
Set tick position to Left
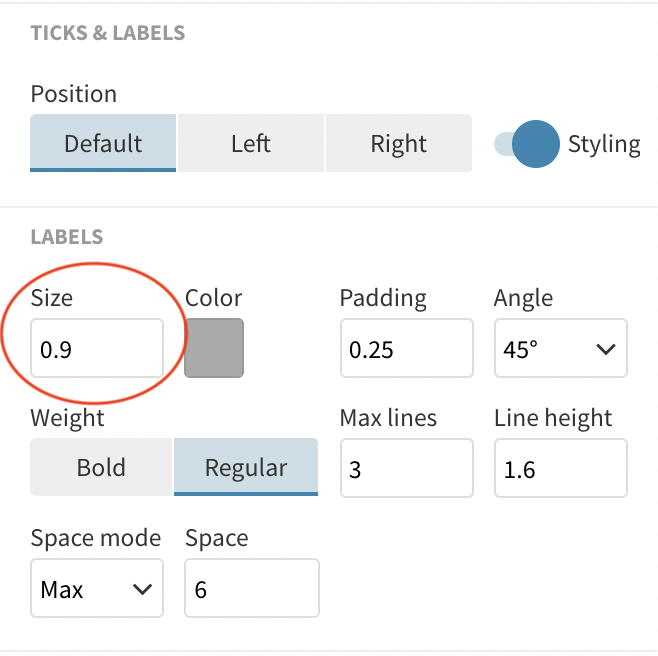[x=251, y=143]
